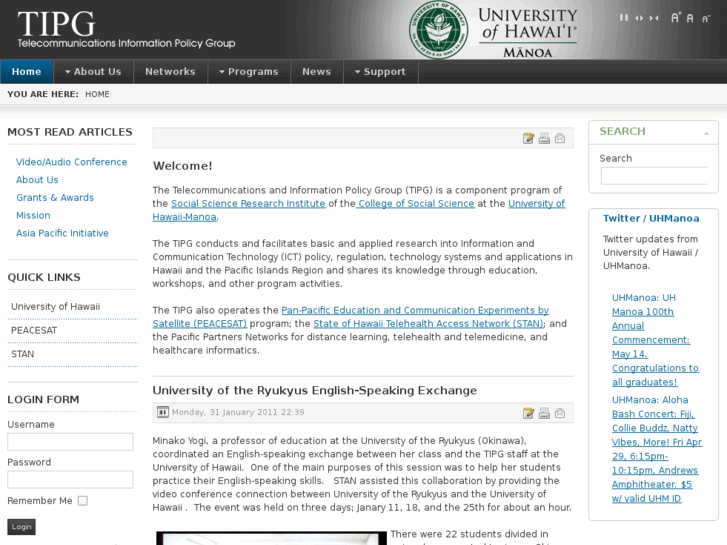The width and height of the screenshot is (727, 545).
Task: Click the MOST READ ARTICLES heading
Action: (70, 132)
